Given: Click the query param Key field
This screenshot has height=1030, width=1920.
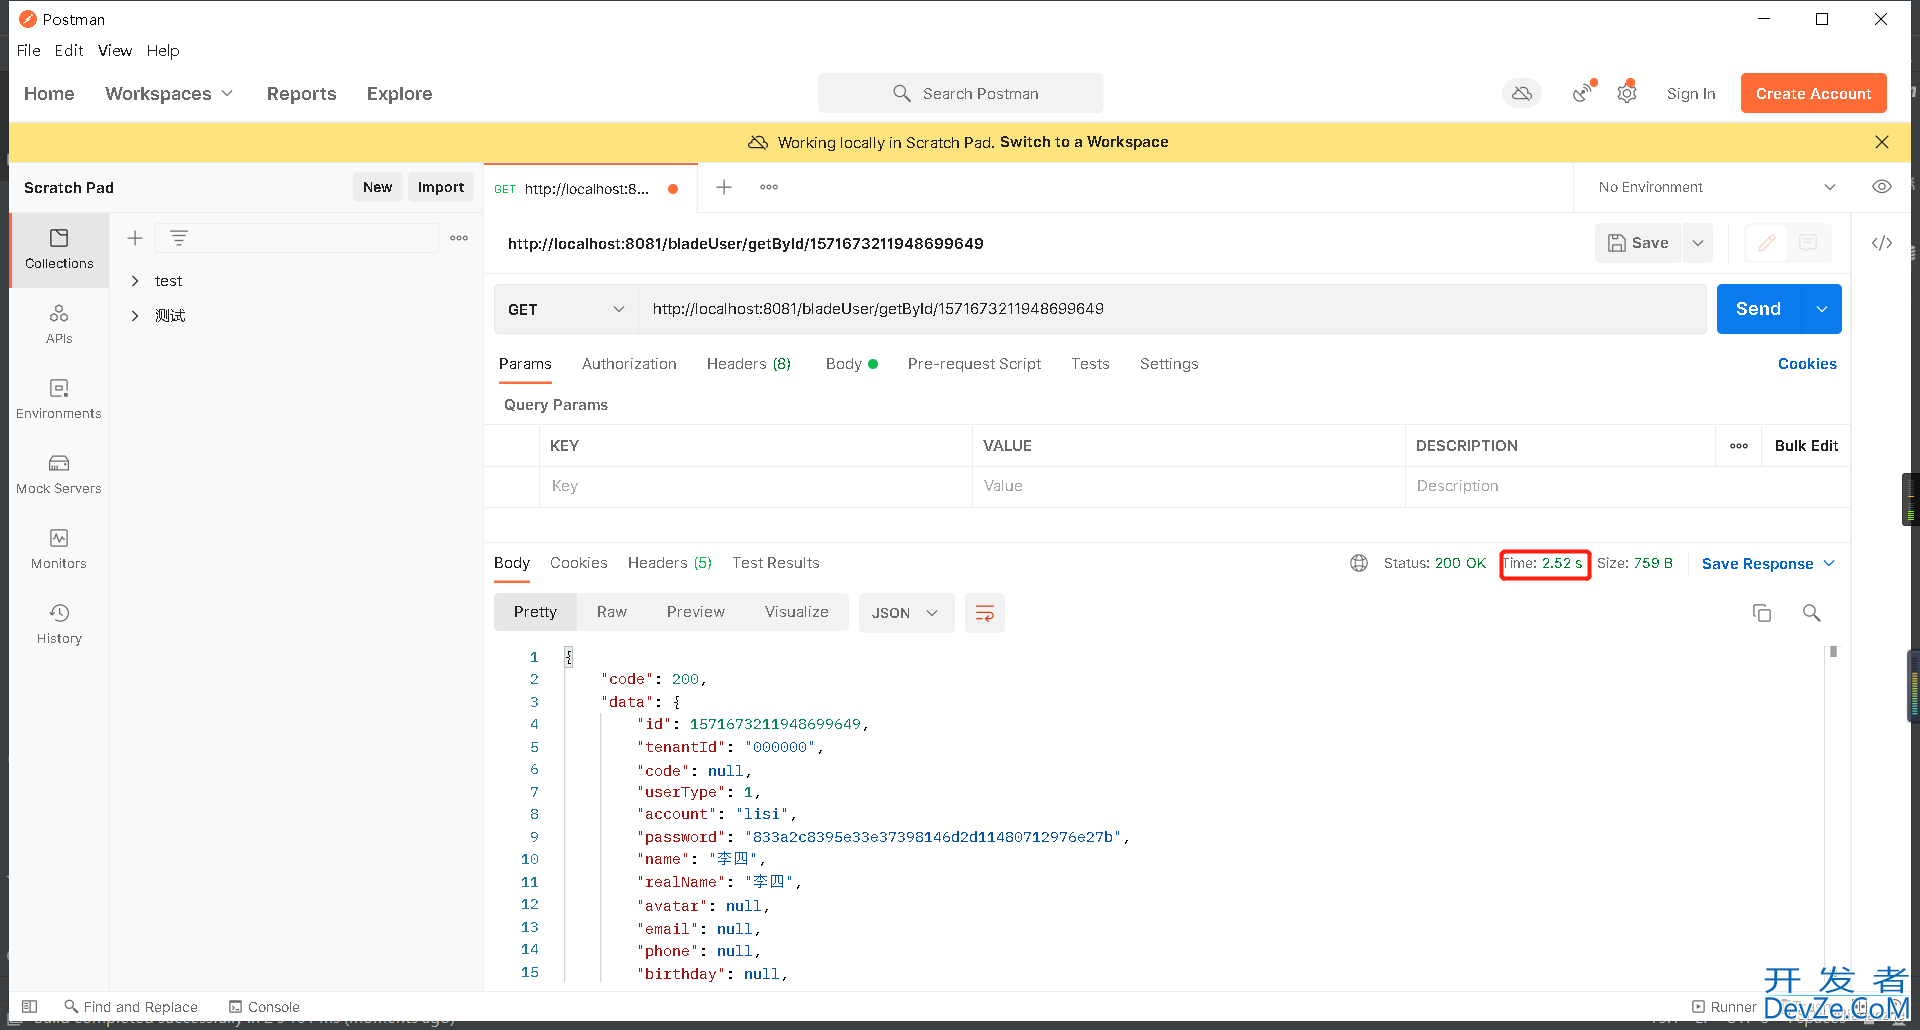Looking at the screenshot, I should click(x=756, y=486).
